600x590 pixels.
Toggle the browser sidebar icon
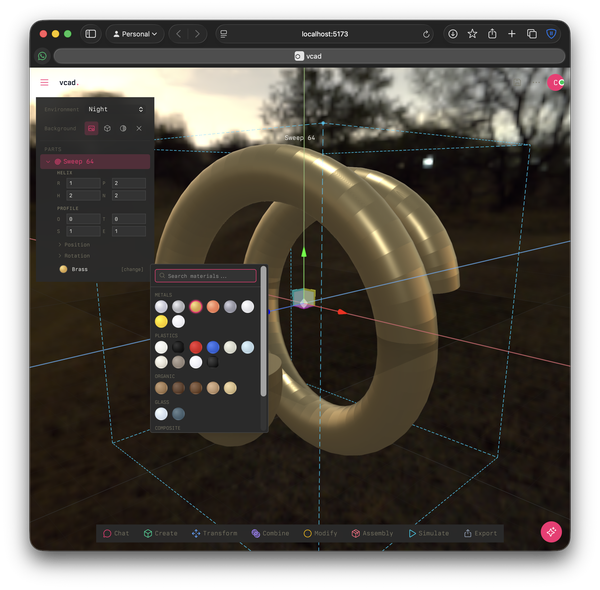(91, 34)
